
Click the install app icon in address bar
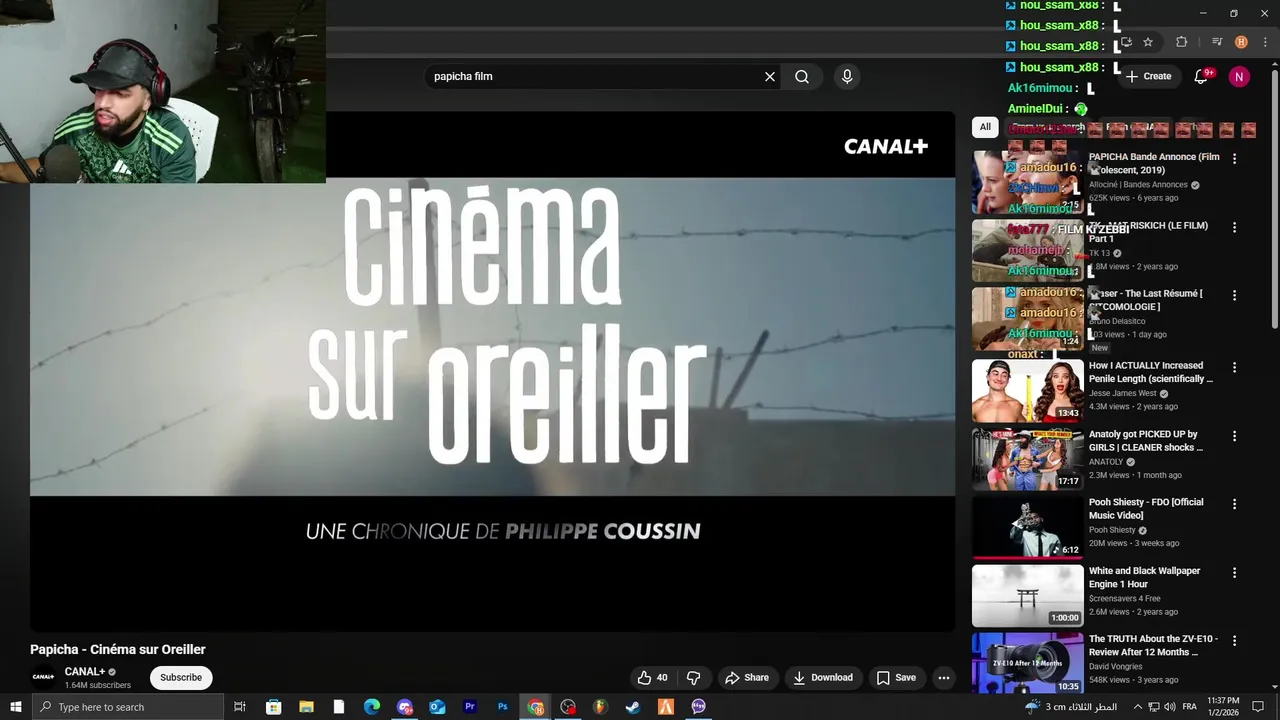(1126, 42)
